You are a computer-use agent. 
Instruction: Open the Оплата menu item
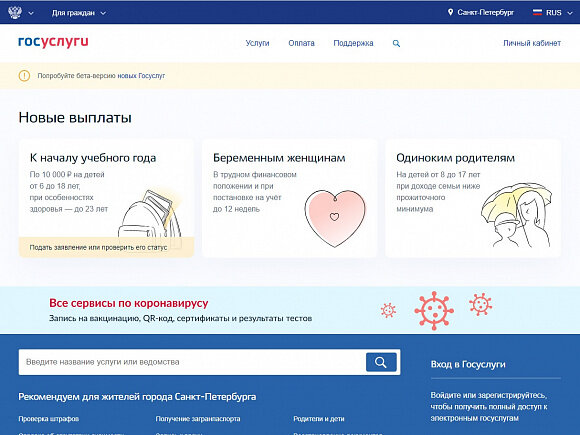pyautogui.click(x=301, y=43)
